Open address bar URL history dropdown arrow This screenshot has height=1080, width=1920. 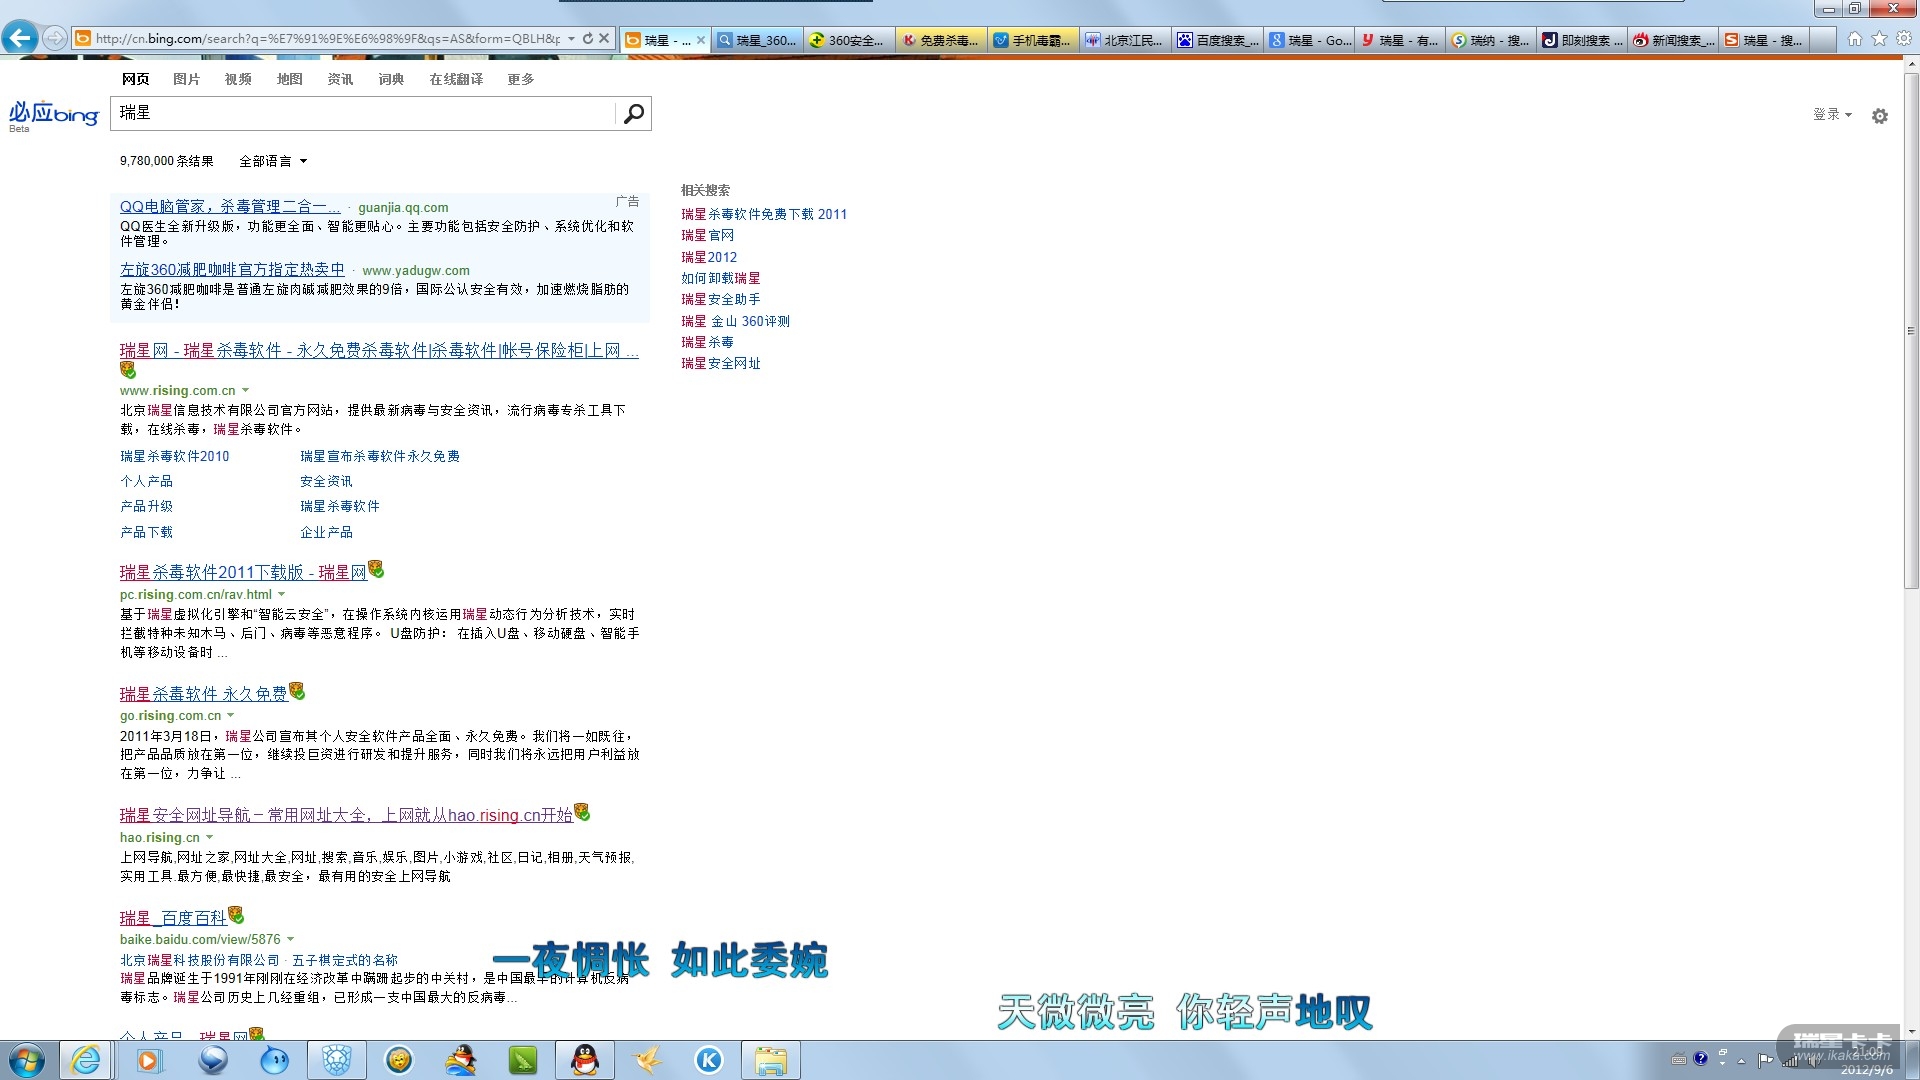(571, 39)
